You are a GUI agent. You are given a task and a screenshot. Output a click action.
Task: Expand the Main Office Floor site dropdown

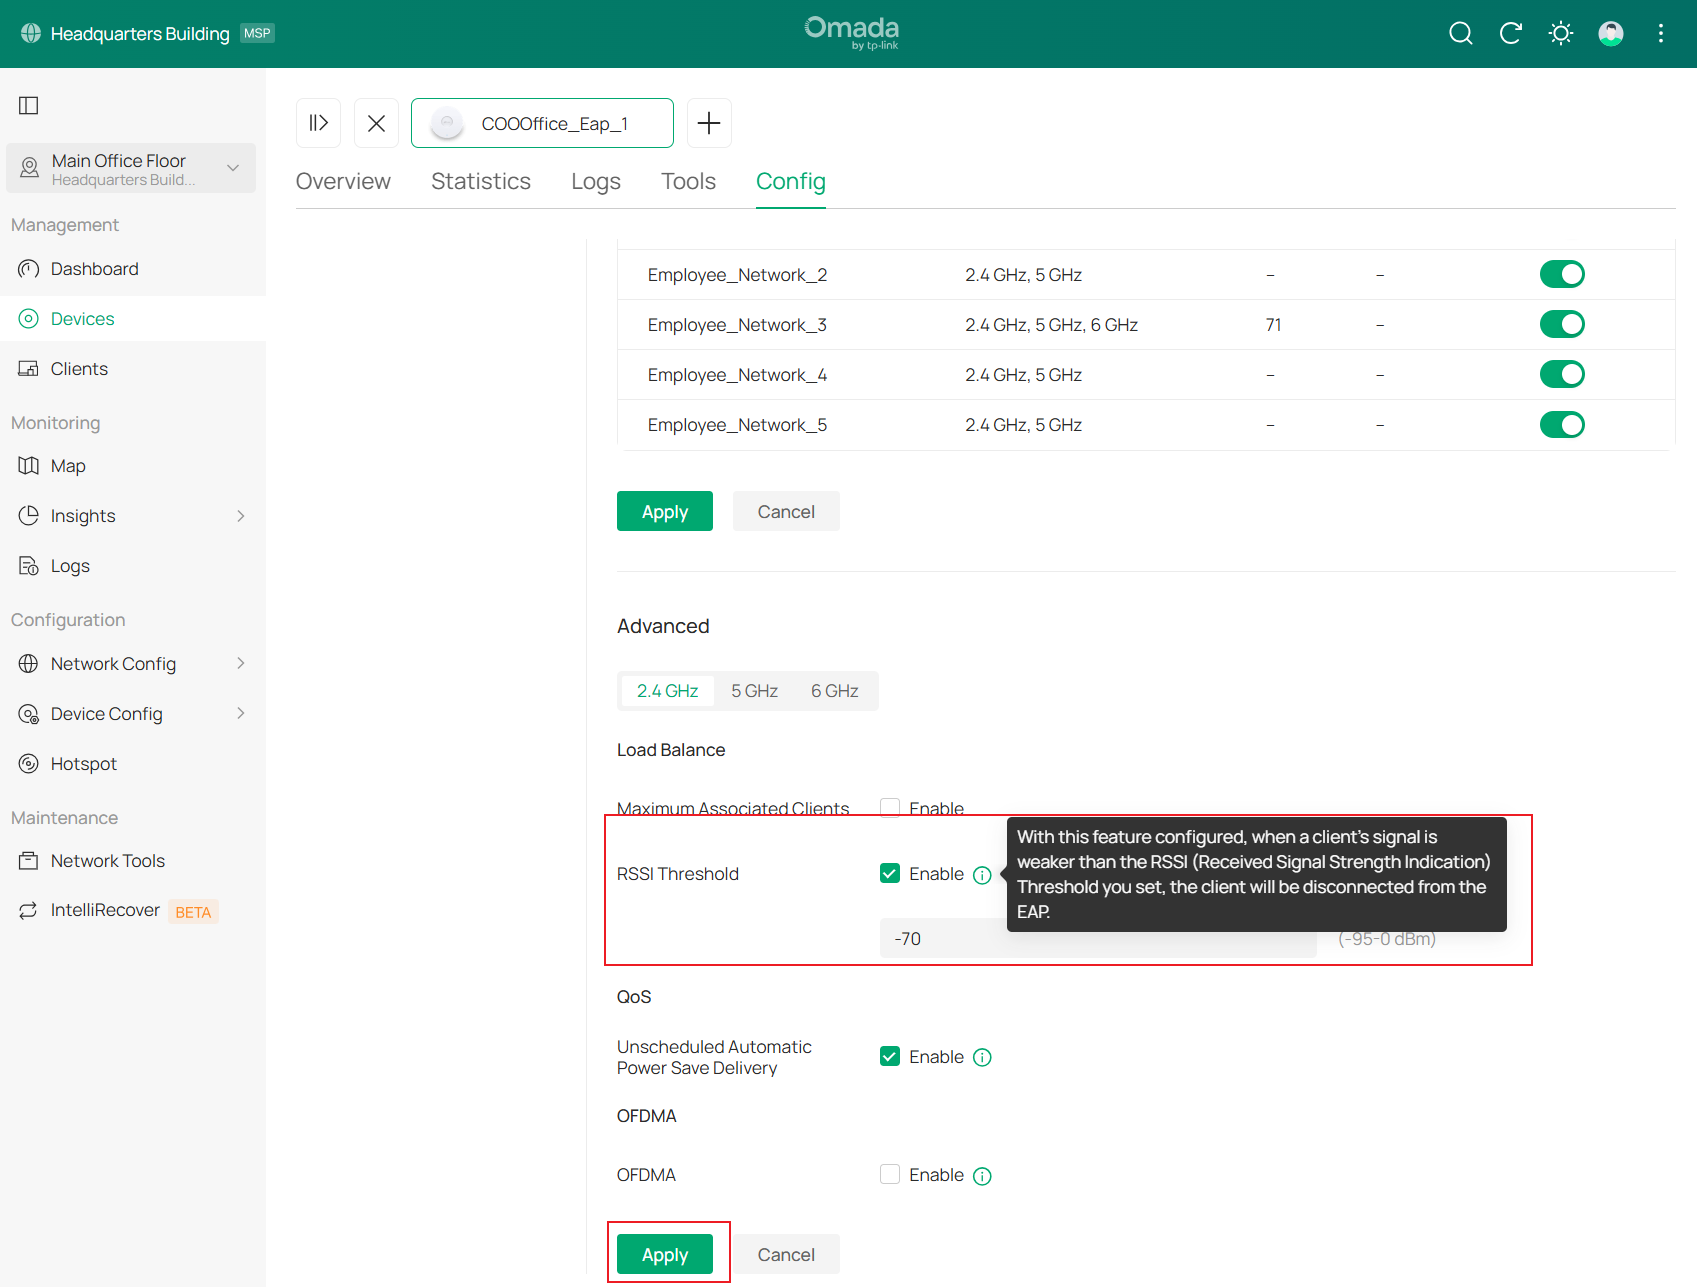pyautogui.click(x=232, y=168)
